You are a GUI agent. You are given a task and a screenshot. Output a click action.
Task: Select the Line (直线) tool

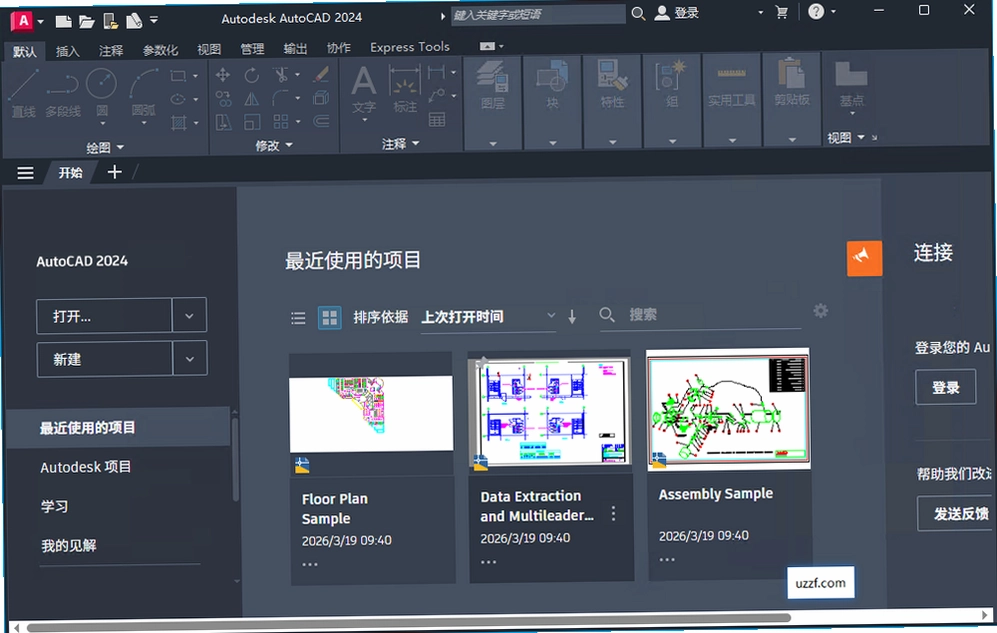tap(24, 93)
